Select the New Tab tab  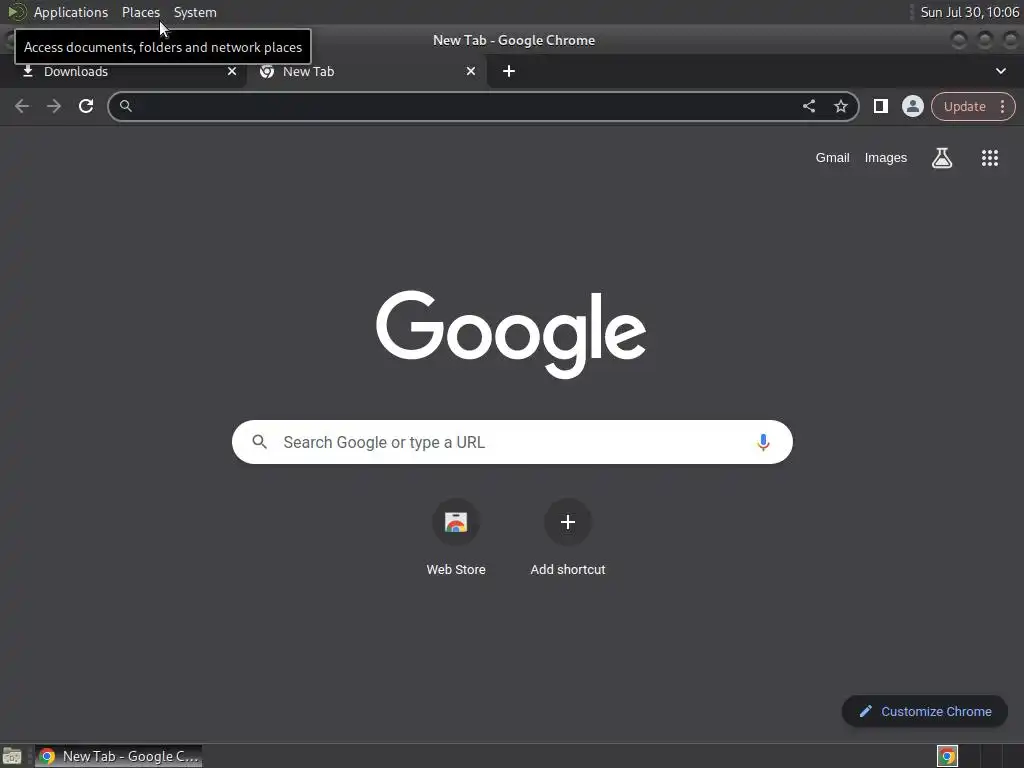click(x=366, y=72)
